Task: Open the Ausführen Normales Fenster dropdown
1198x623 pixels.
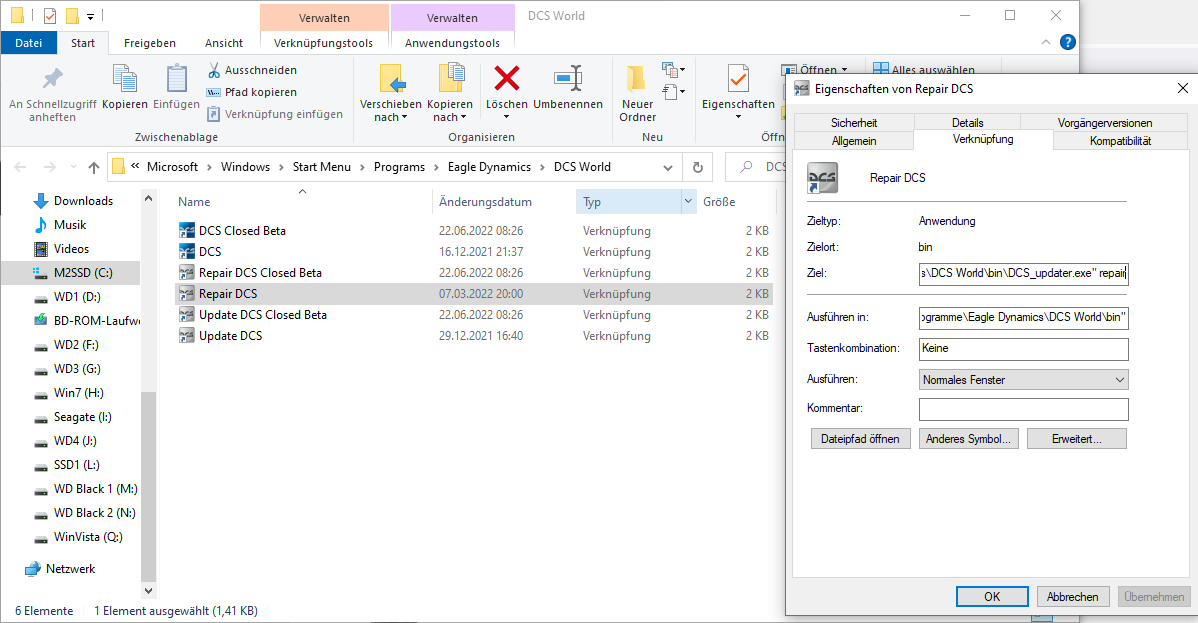Action: (1024, 380)
